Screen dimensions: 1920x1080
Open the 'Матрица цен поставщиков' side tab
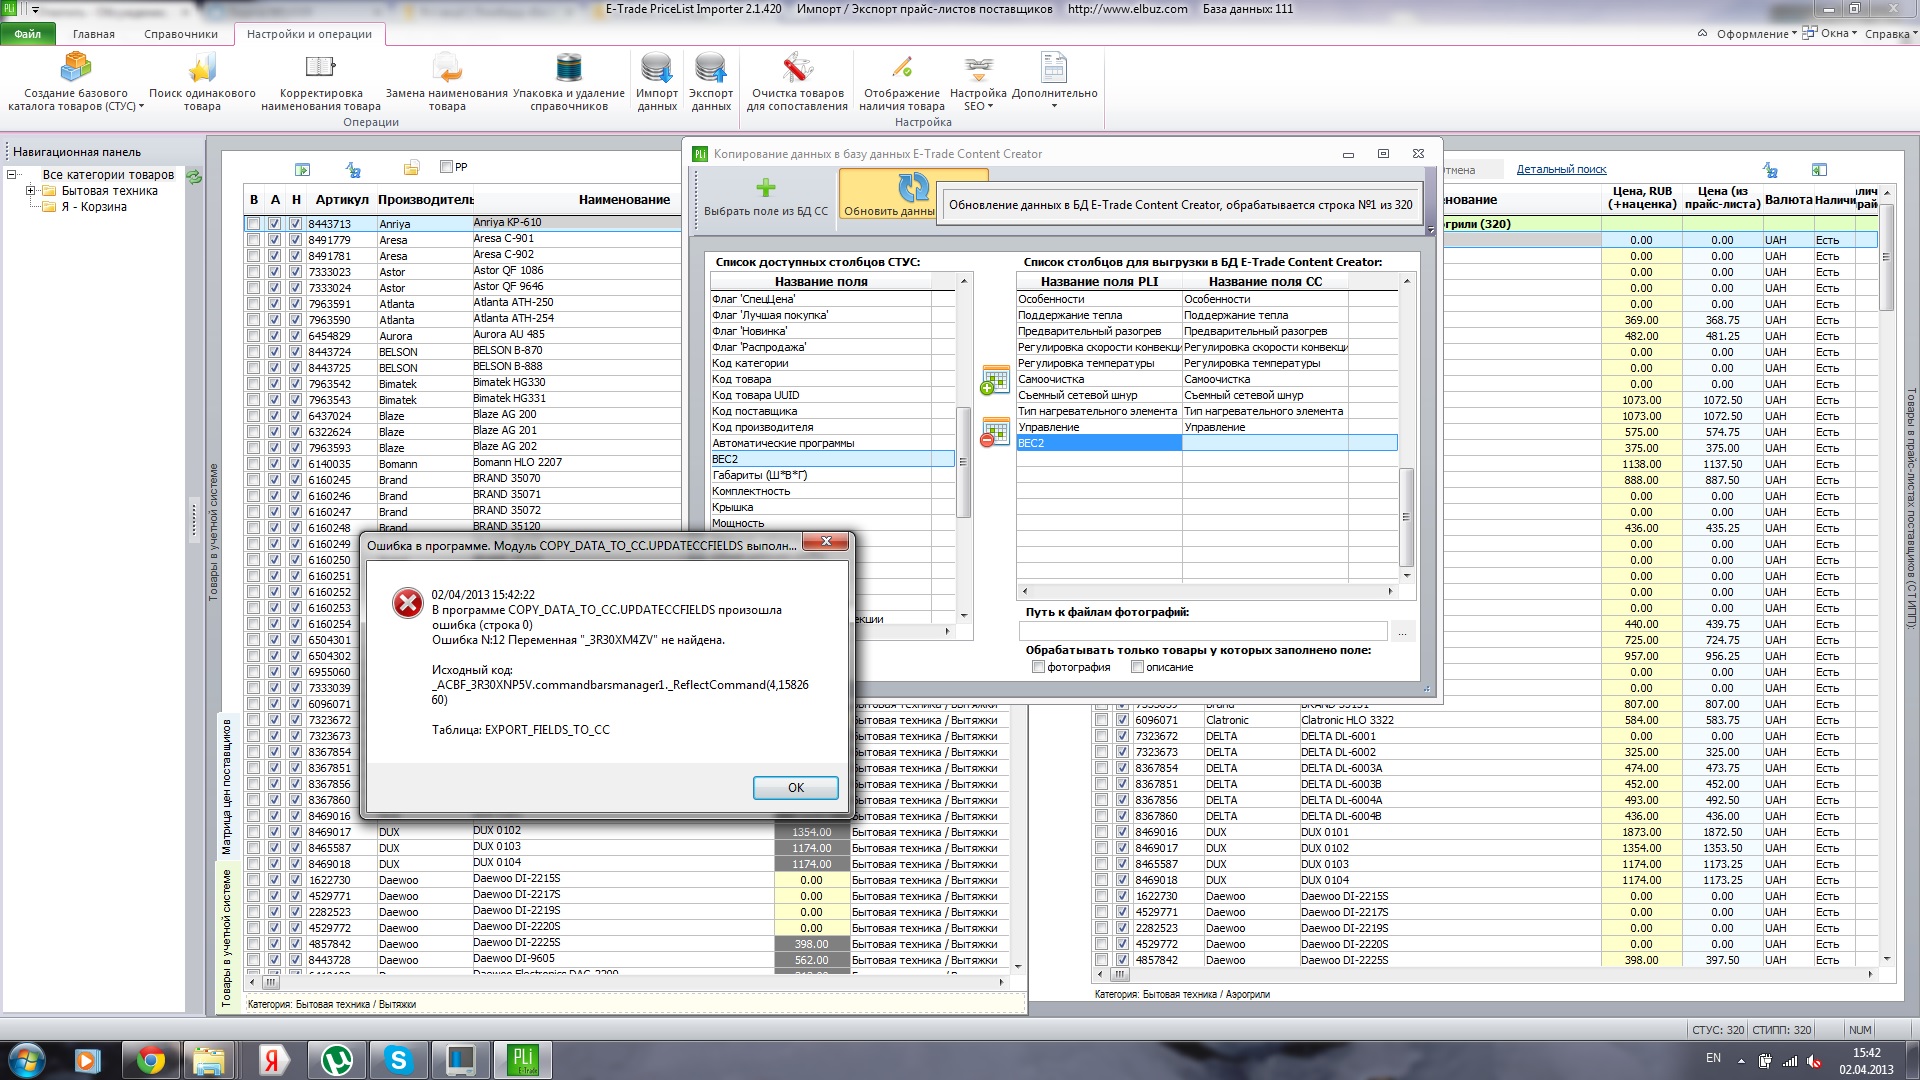point(227,786)
